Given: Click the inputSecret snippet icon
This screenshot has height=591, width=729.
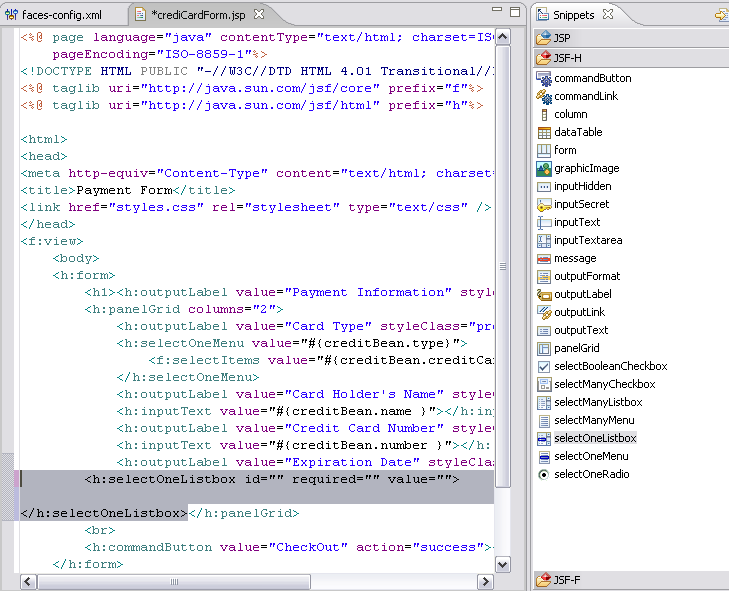Looking at the screenshot, I should pyautogui.click(x=544, y=204).
